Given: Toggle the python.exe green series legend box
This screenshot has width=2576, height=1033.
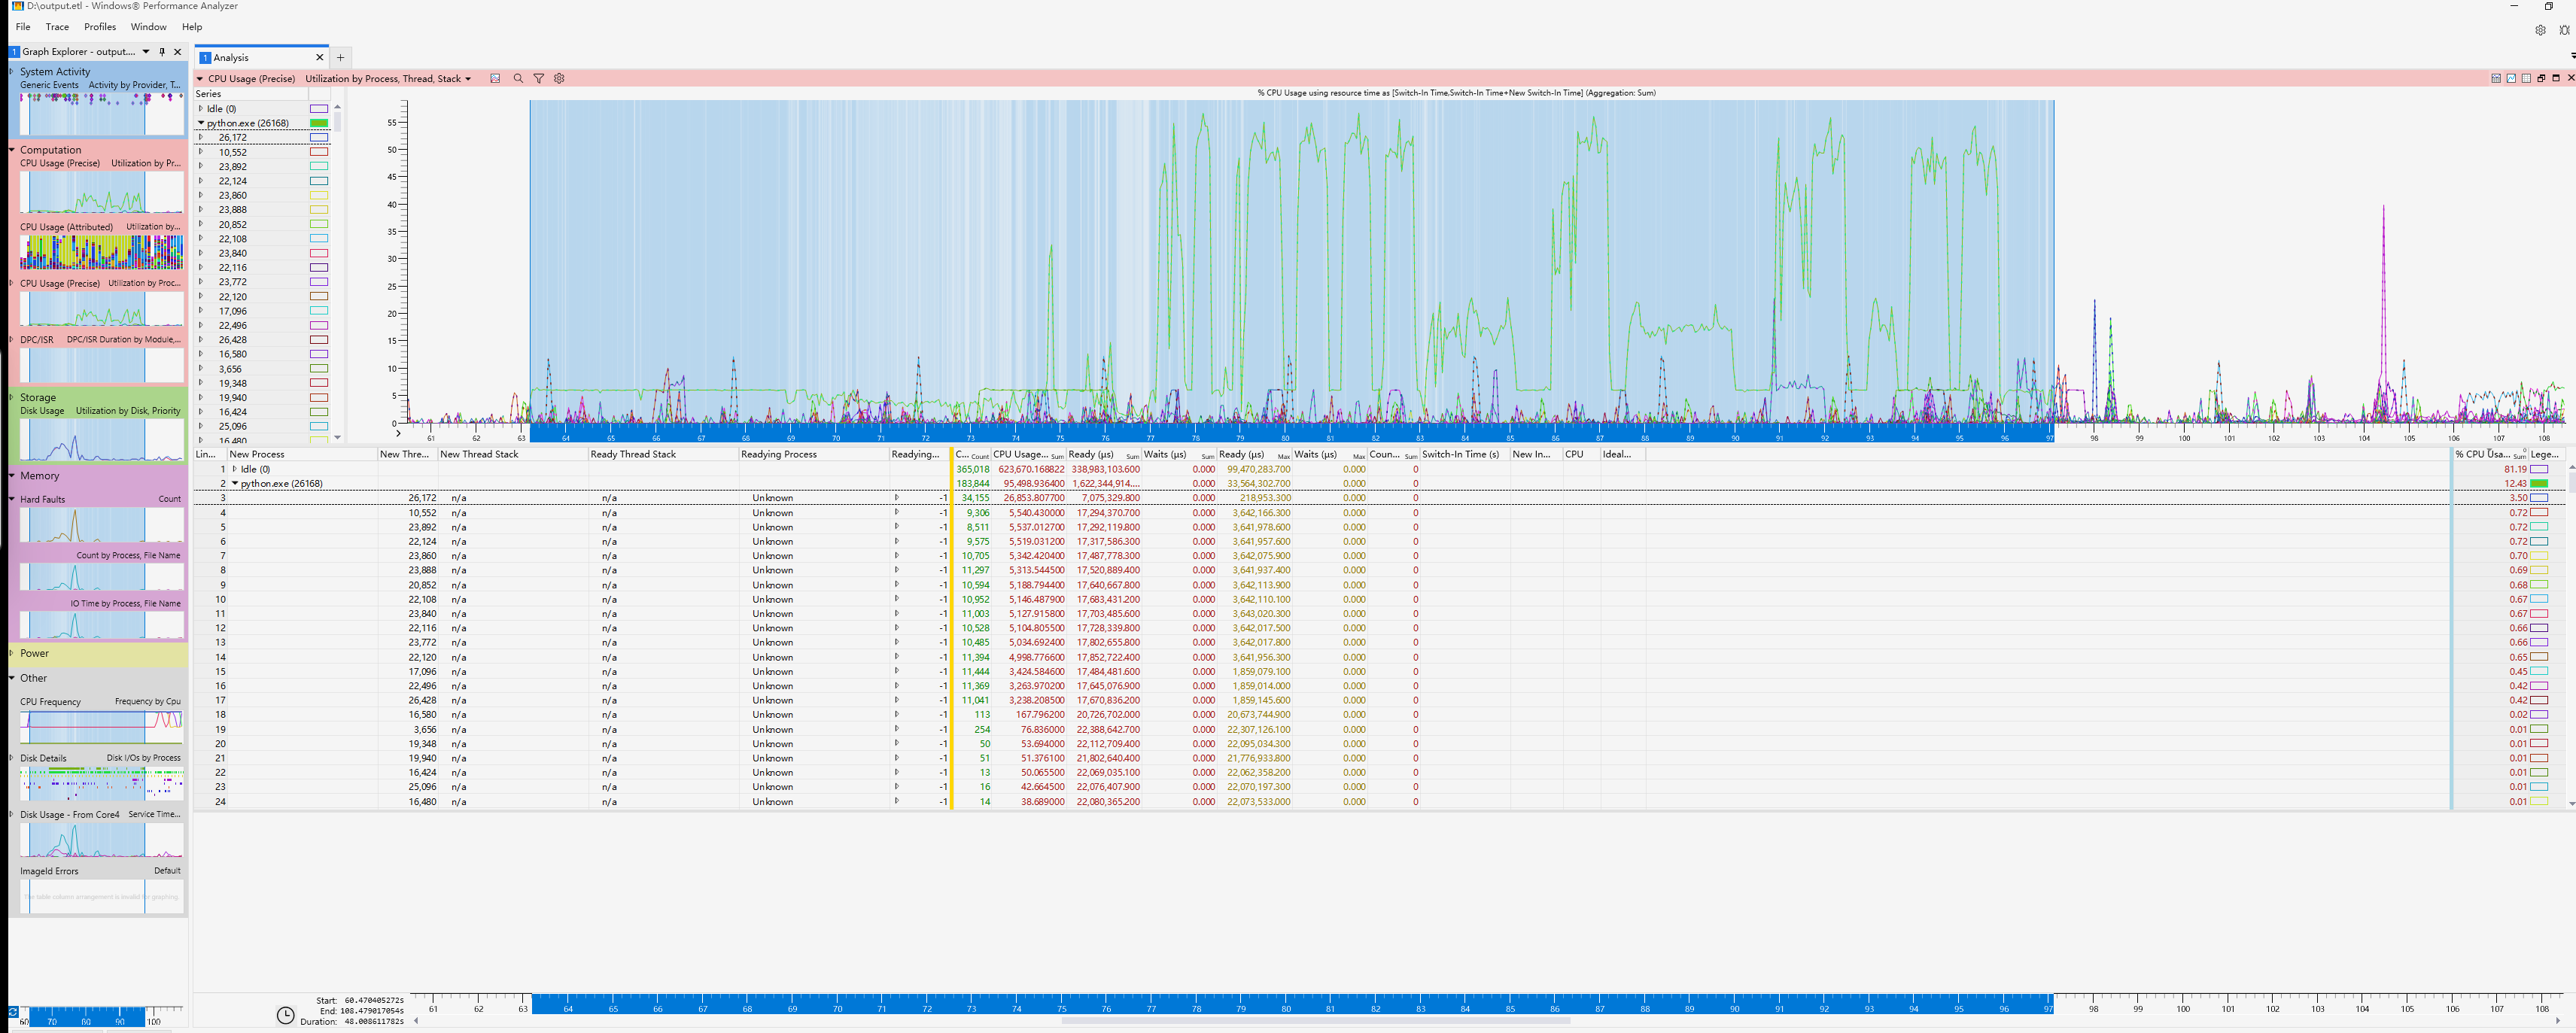Looking at the screenshot, I should pos(319,123).
